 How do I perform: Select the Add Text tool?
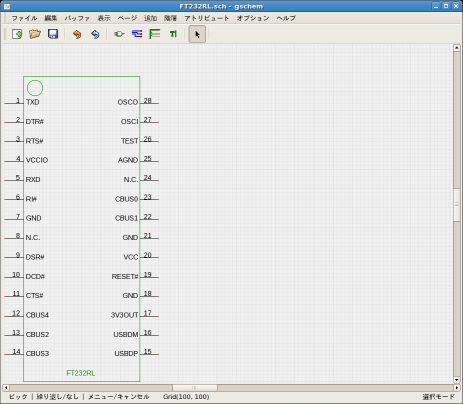pyautogui.click(x=173, y=34)
